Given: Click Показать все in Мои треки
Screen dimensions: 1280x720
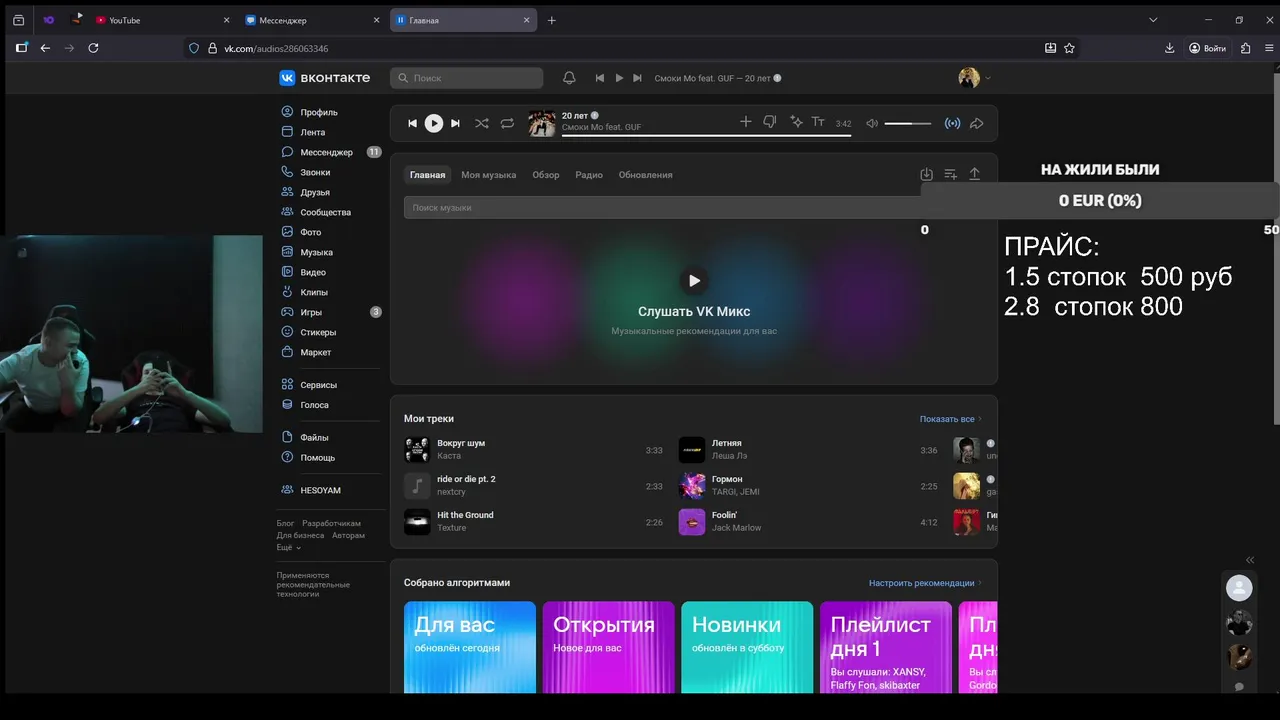Looking at the screenshot, I should click(x=950, y=419).
